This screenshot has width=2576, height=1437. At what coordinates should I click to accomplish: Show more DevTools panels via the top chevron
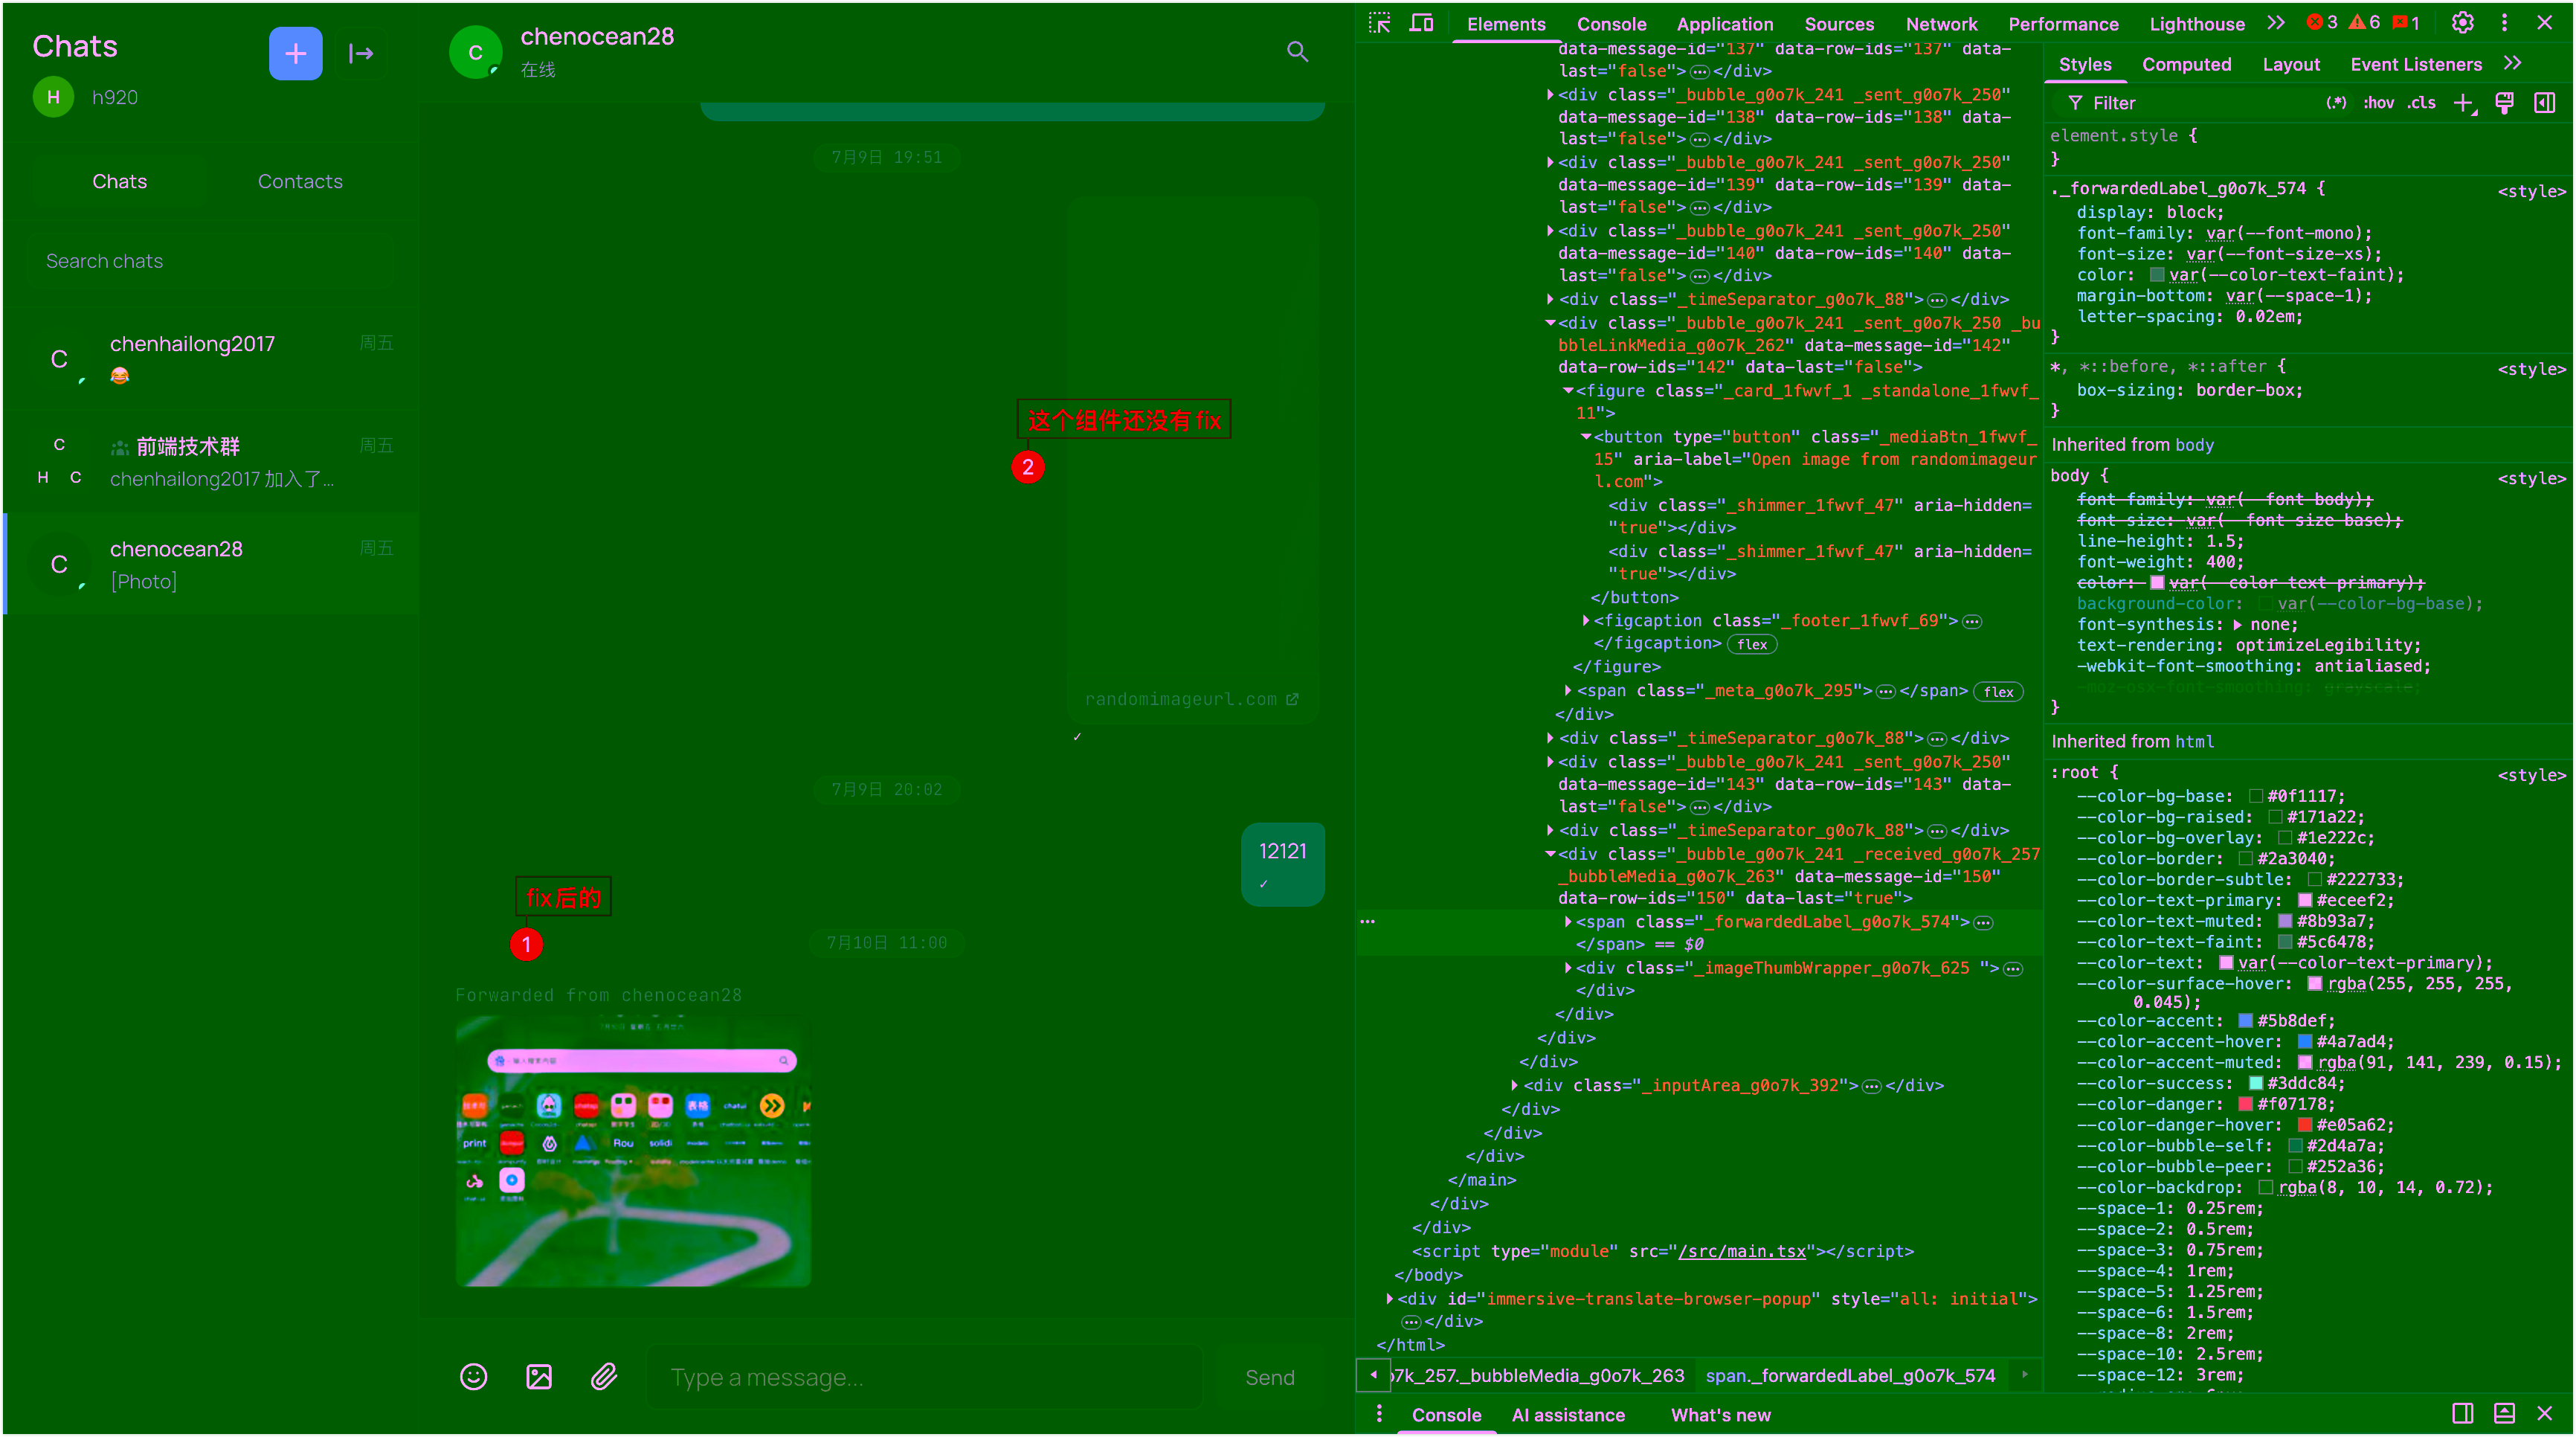click(x=2276, y=23)
